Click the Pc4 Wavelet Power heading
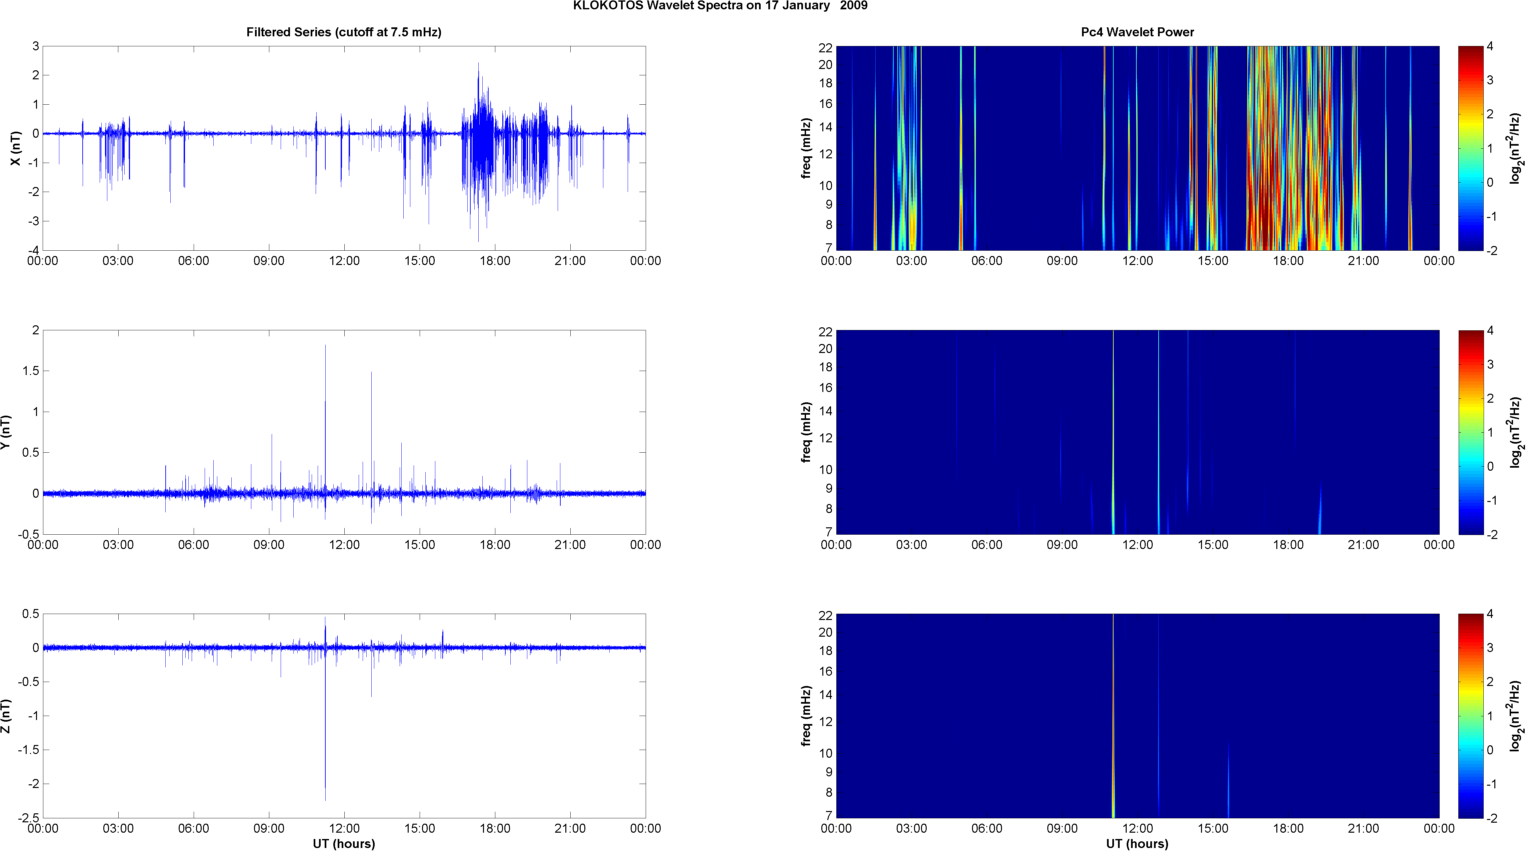 [1137, 32]
